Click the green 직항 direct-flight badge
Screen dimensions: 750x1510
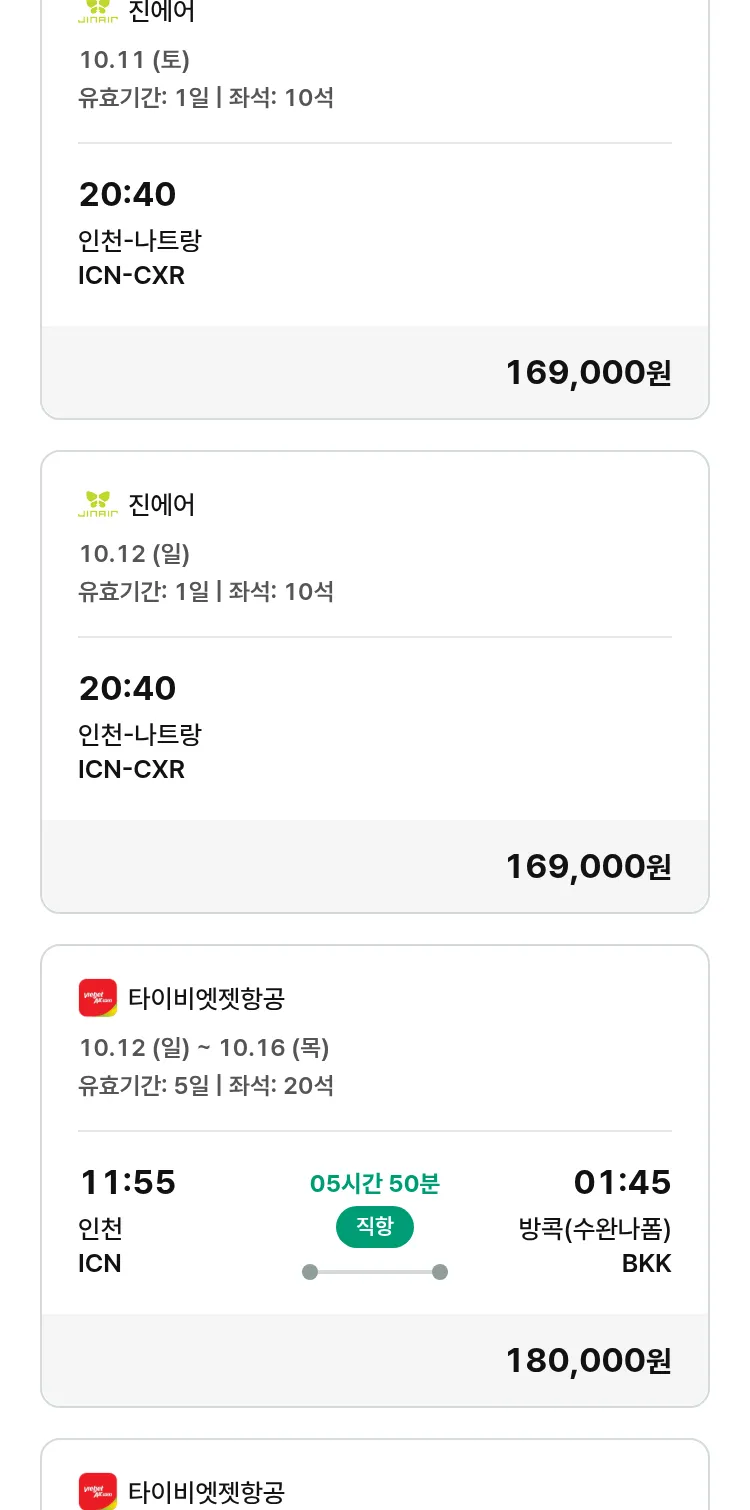(375, 1227)
